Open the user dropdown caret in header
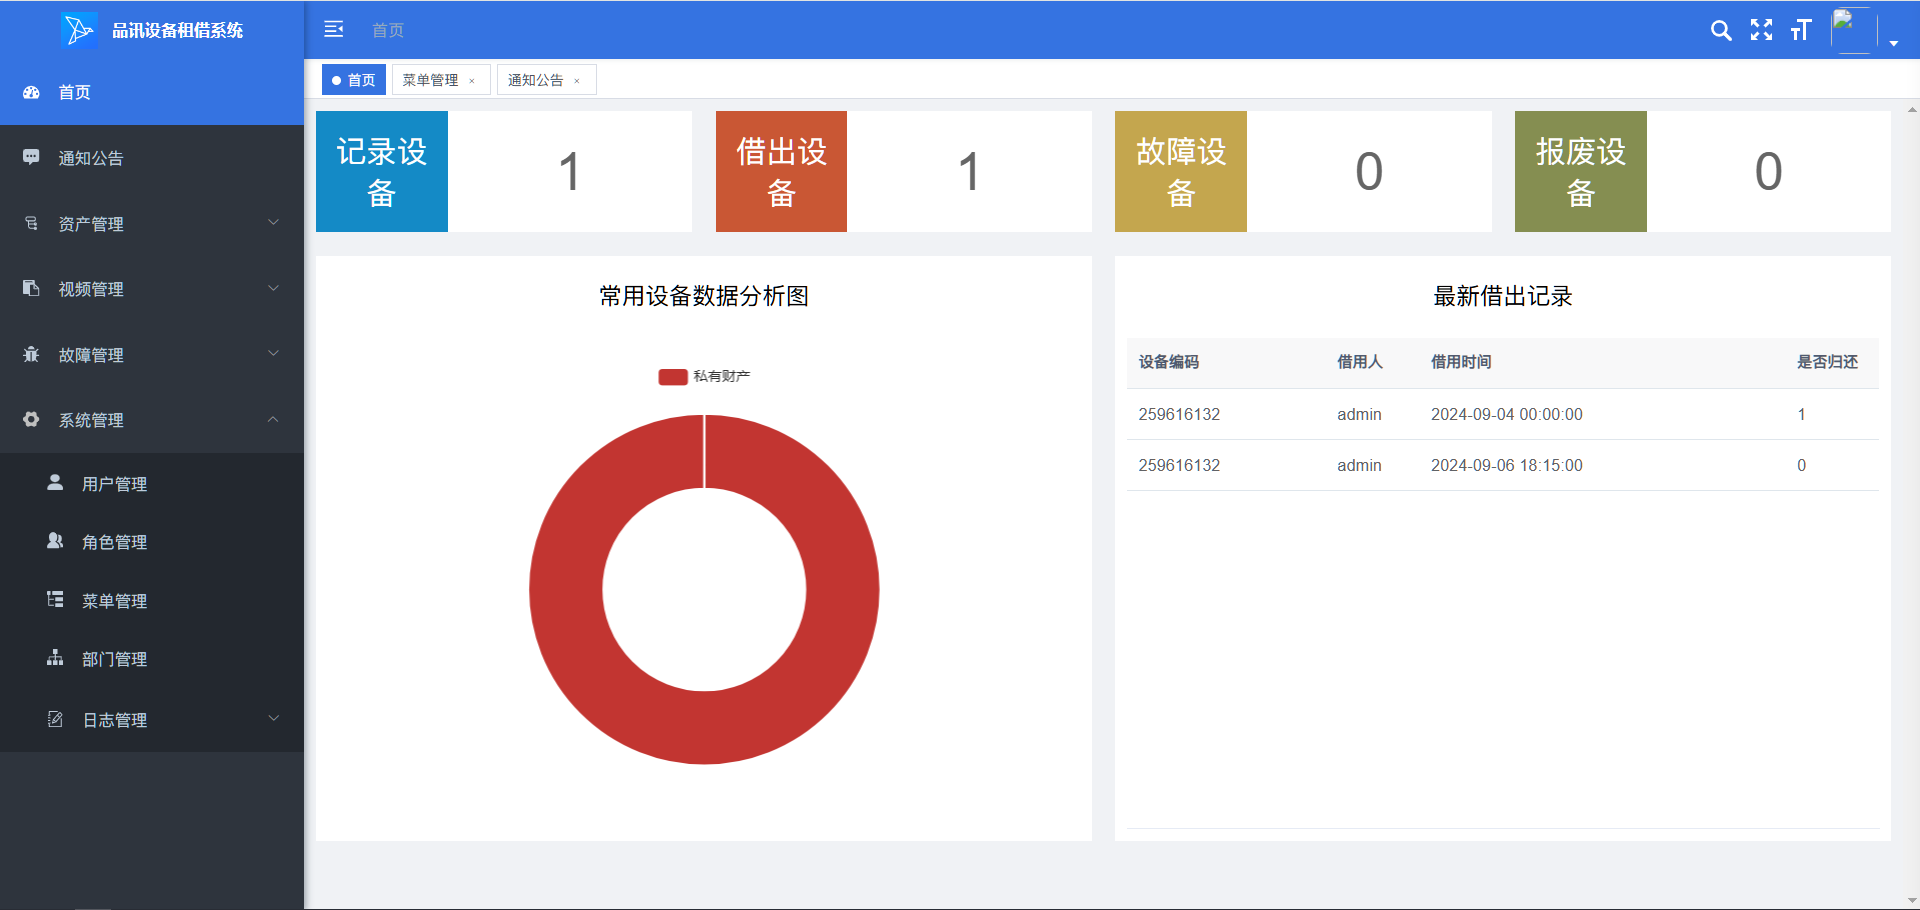Viewport: 1920px width, 910px height. pyautogui.click(x=1893, y=43)
